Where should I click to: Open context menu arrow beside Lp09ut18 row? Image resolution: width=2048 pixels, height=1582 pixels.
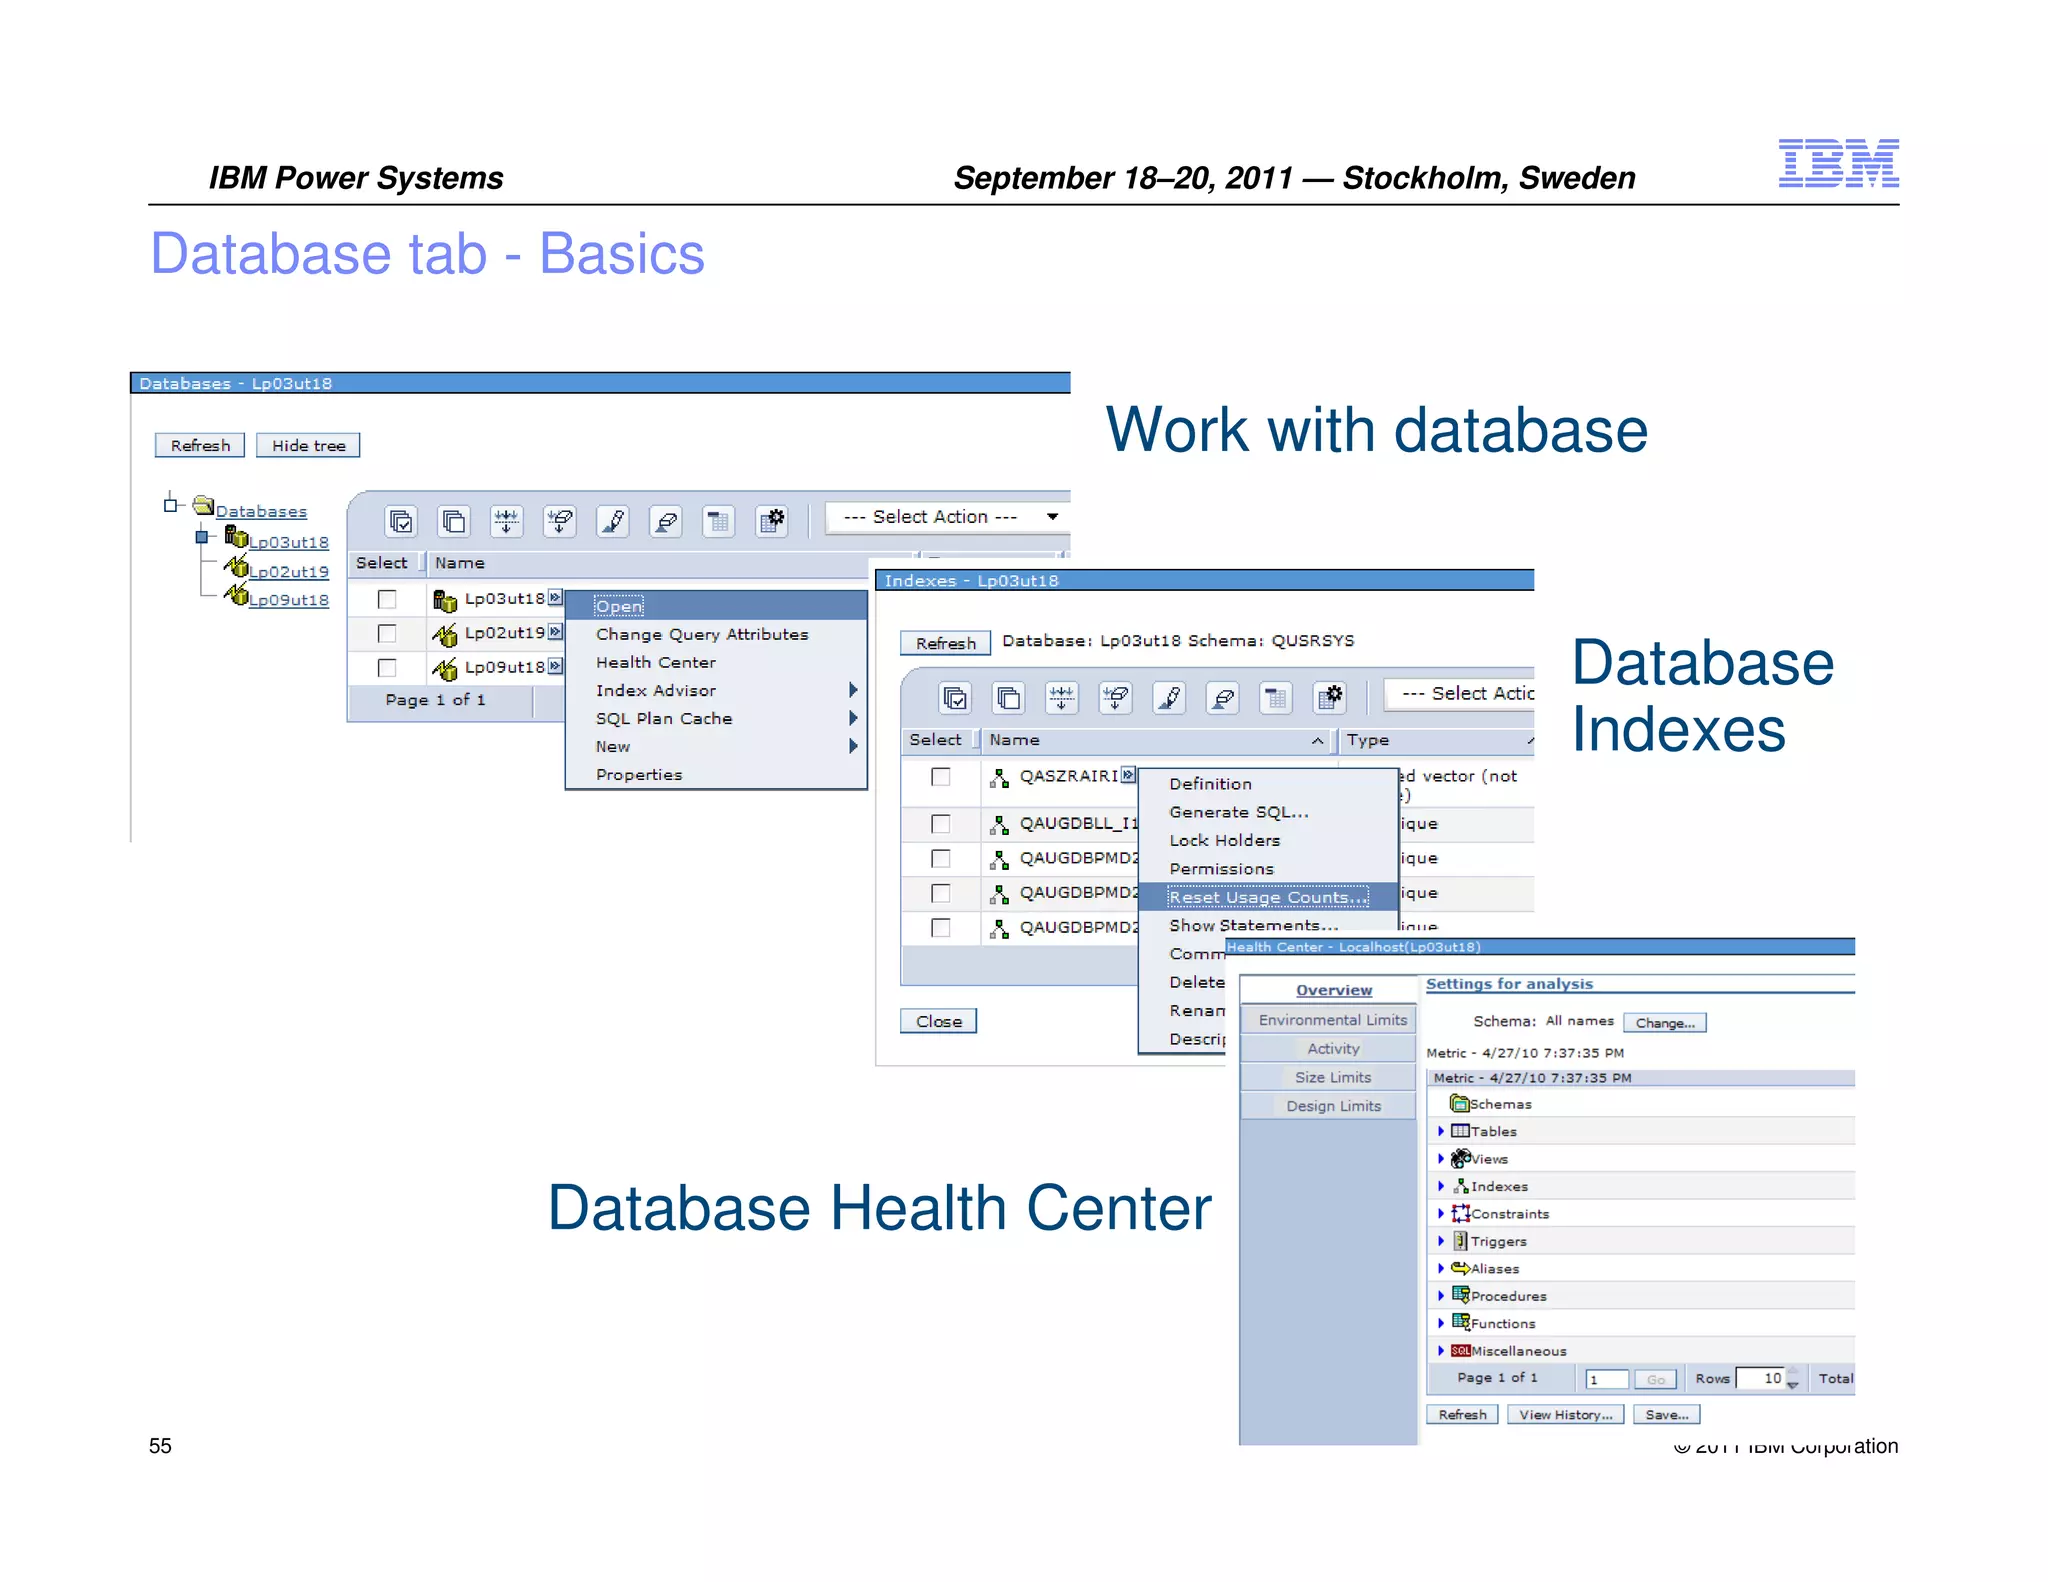point(555,665)
